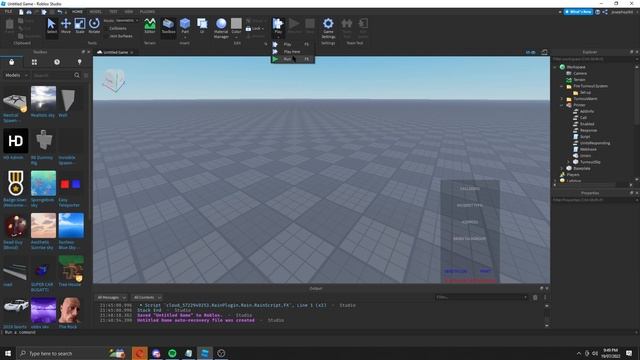Insert the HD Admin model thumbnail
The width and height of the screenshot is (640, 360).
click(16, 141)
